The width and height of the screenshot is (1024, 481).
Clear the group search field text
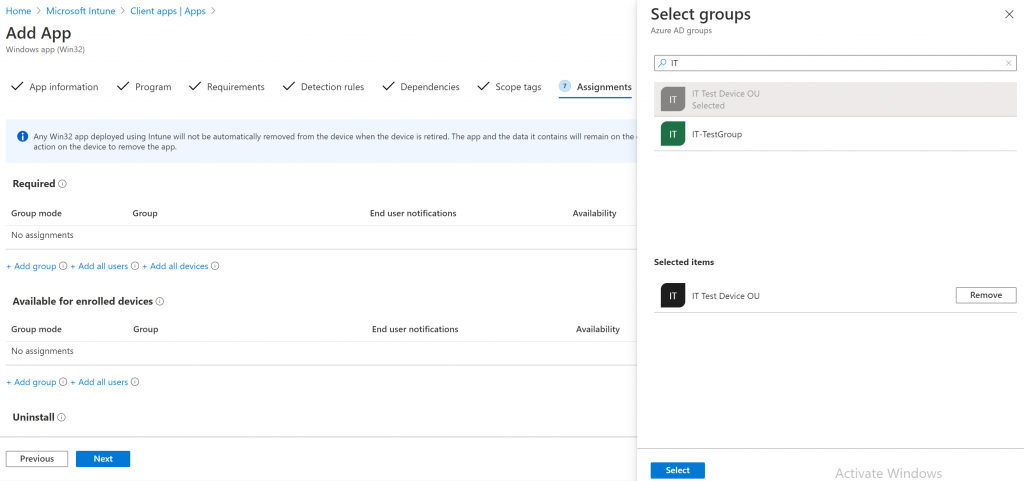tap(1009, 63)
